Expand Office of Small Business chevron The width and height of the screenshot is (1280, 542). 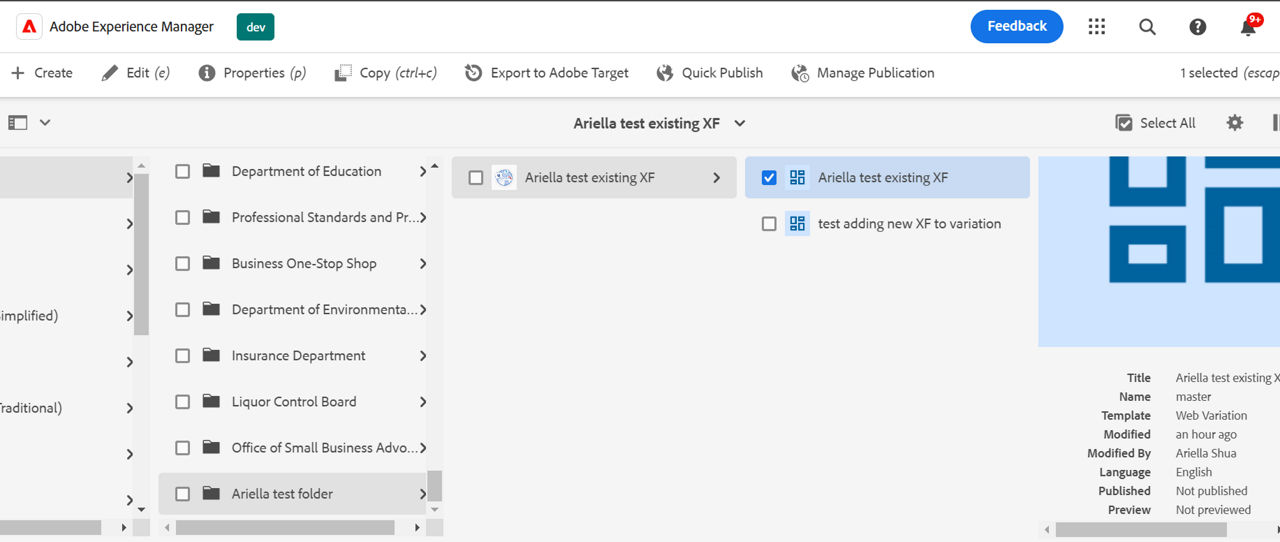422,448
